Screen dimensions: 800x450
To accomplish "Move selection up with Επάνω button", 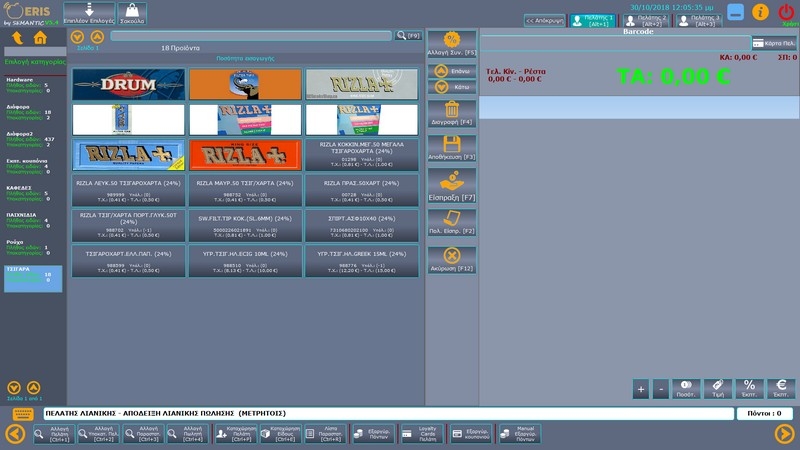I will 452,71.
